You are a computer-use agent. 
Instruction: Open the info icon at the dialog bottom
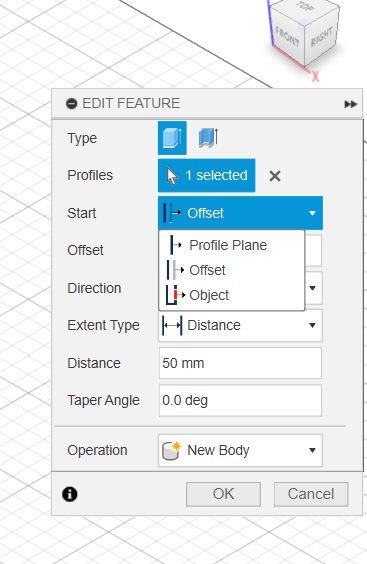tap(70, 494)
